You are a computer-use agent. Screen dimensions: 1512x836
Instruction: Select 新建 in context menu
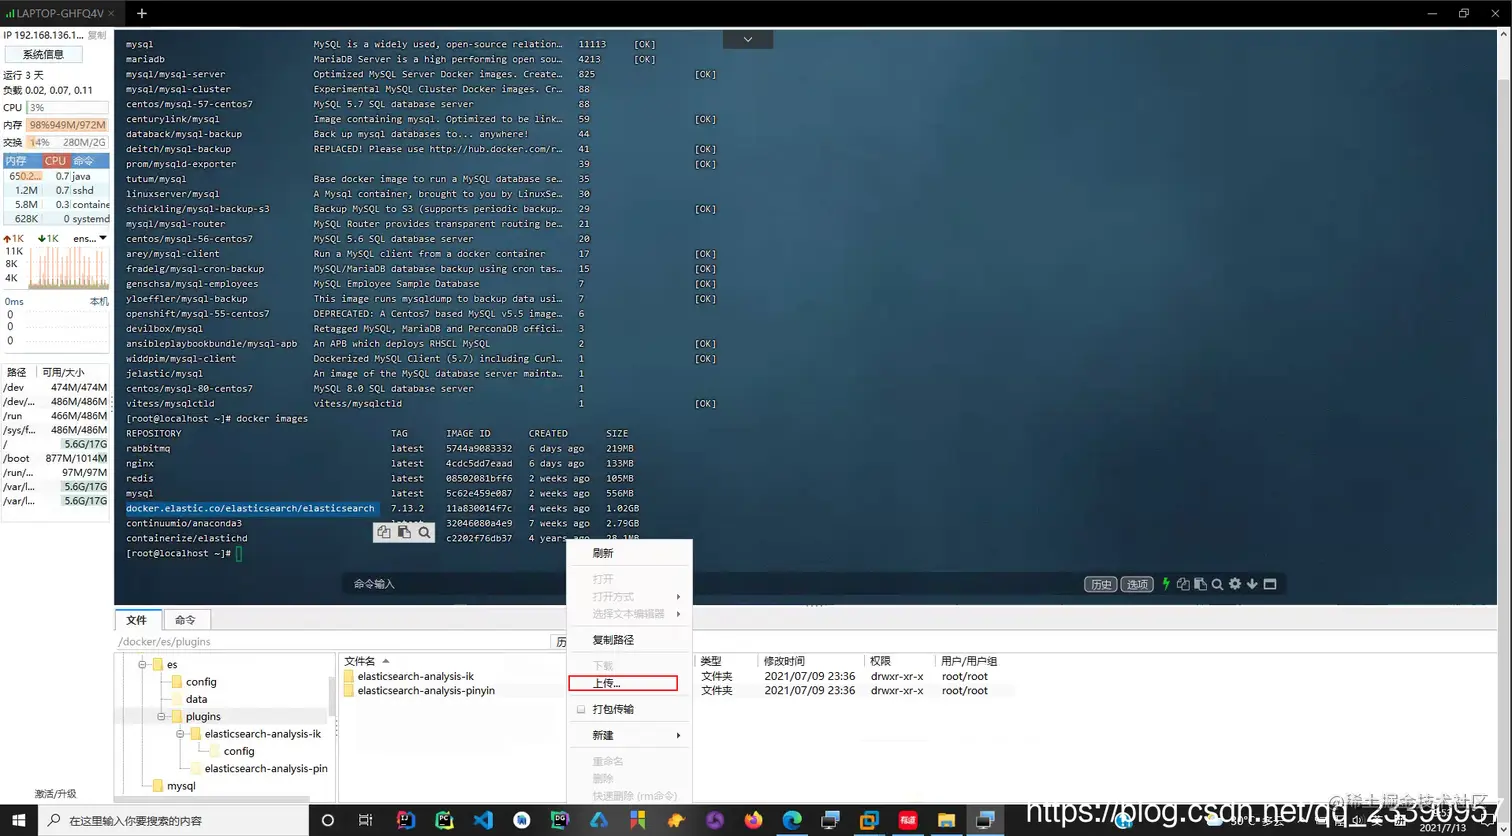(603, 735)
